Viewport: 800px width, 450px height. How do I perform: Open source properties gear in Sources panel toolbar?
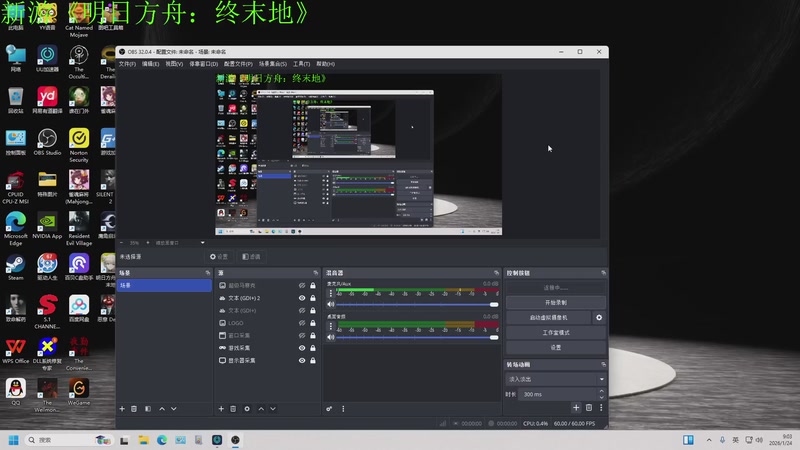point(247,409)
